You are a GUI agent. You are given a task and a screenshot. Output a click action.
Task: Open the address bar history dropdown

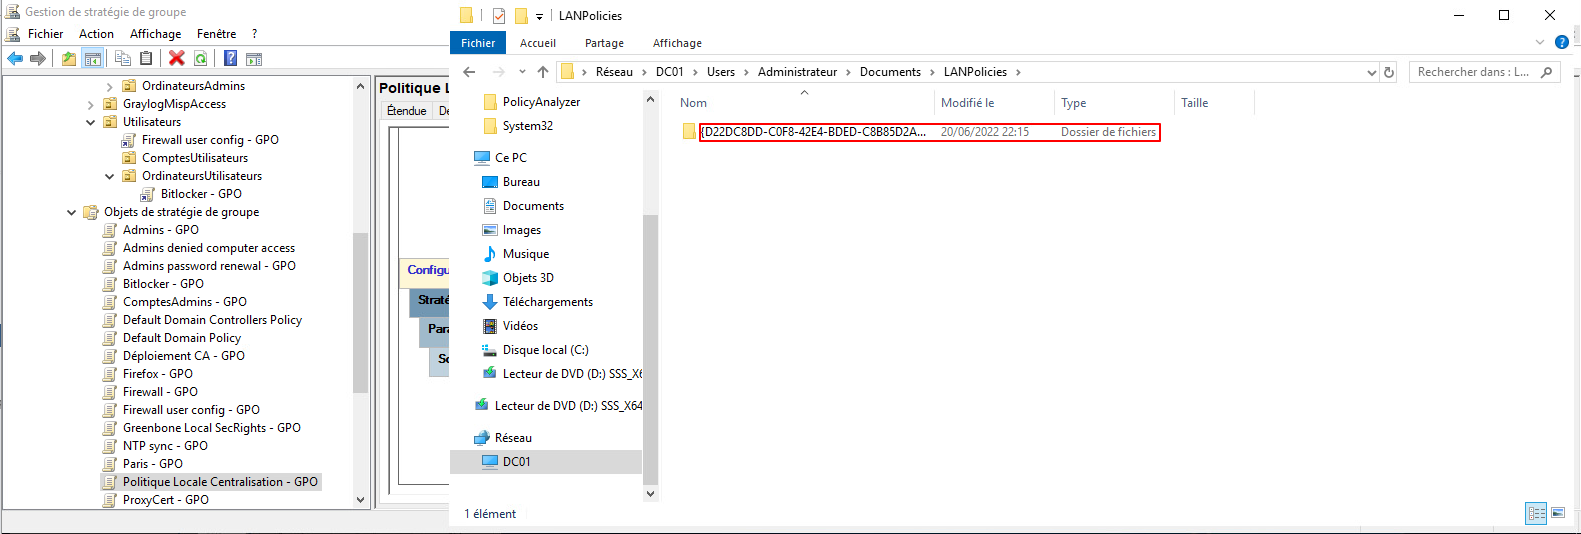[1371, 72]
